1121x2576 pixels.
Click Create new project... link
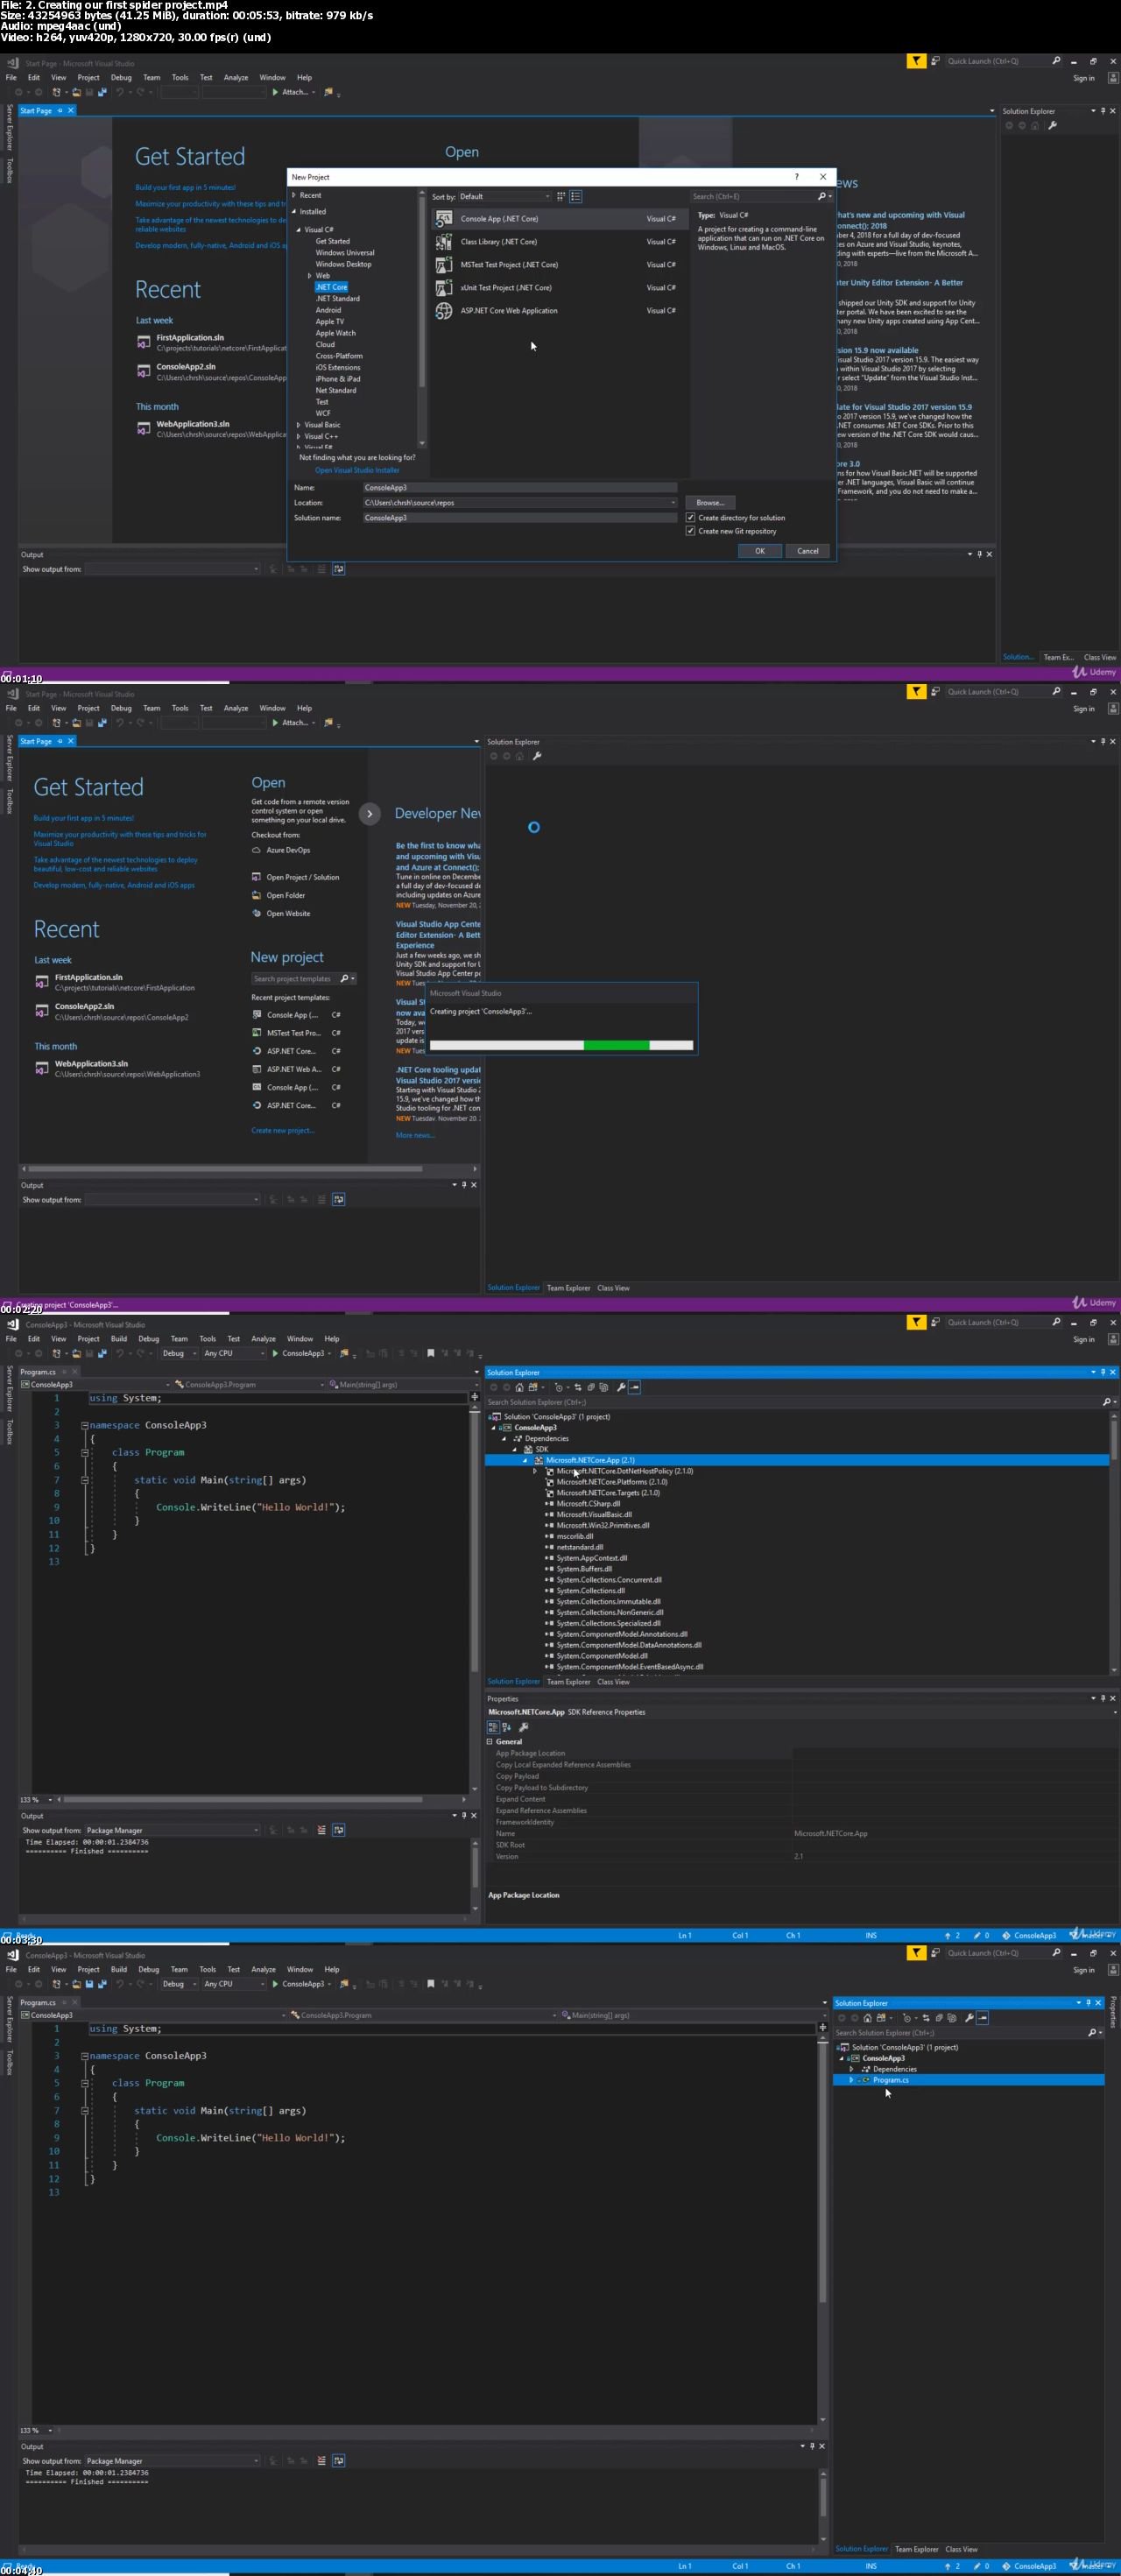(283, 1130)
